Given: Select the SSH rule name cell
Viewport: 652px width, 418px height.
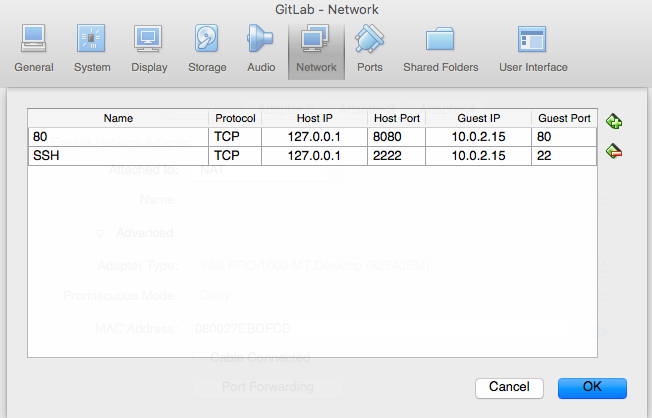Looking at the screenshot, I should 117,155.
